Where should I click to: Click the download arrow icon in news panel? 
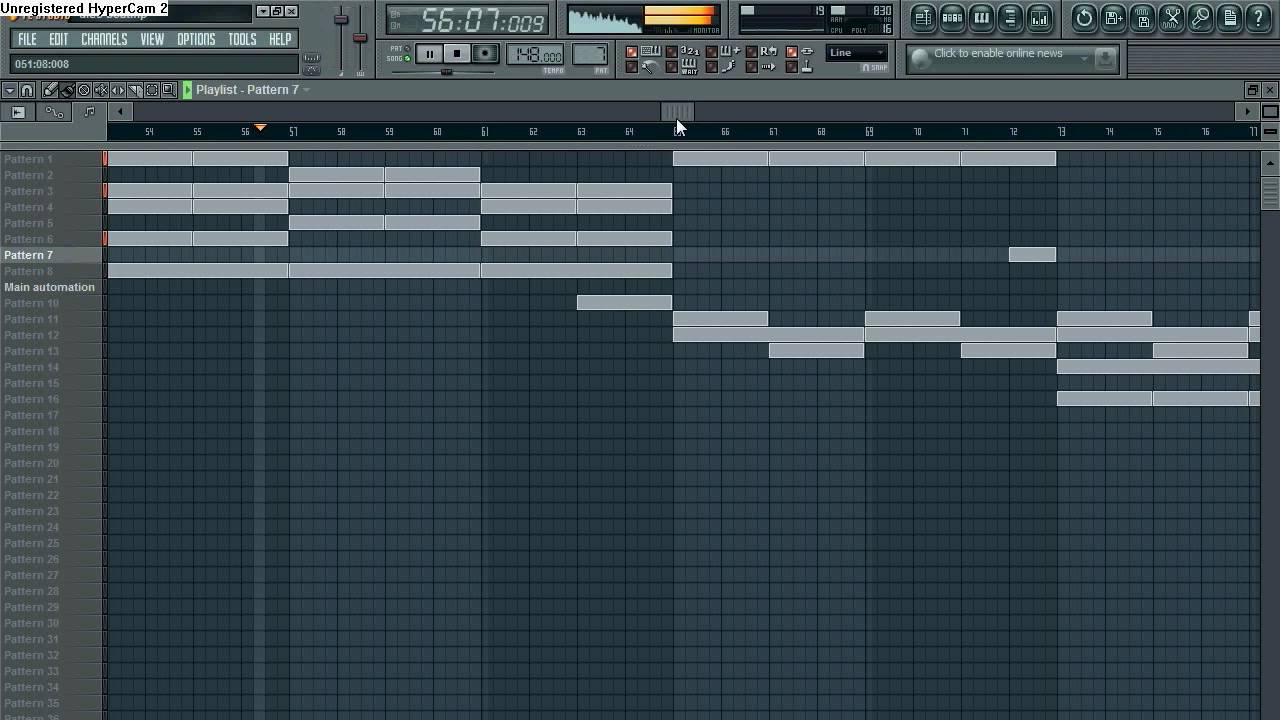tap(1105, 59)
